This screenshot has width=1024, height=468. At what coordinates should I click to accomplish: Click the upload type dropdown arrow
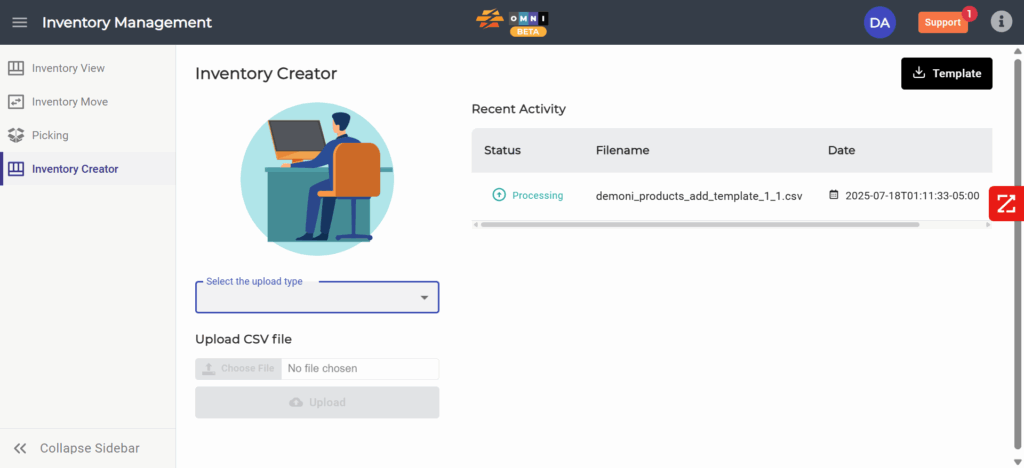[424, 298]
